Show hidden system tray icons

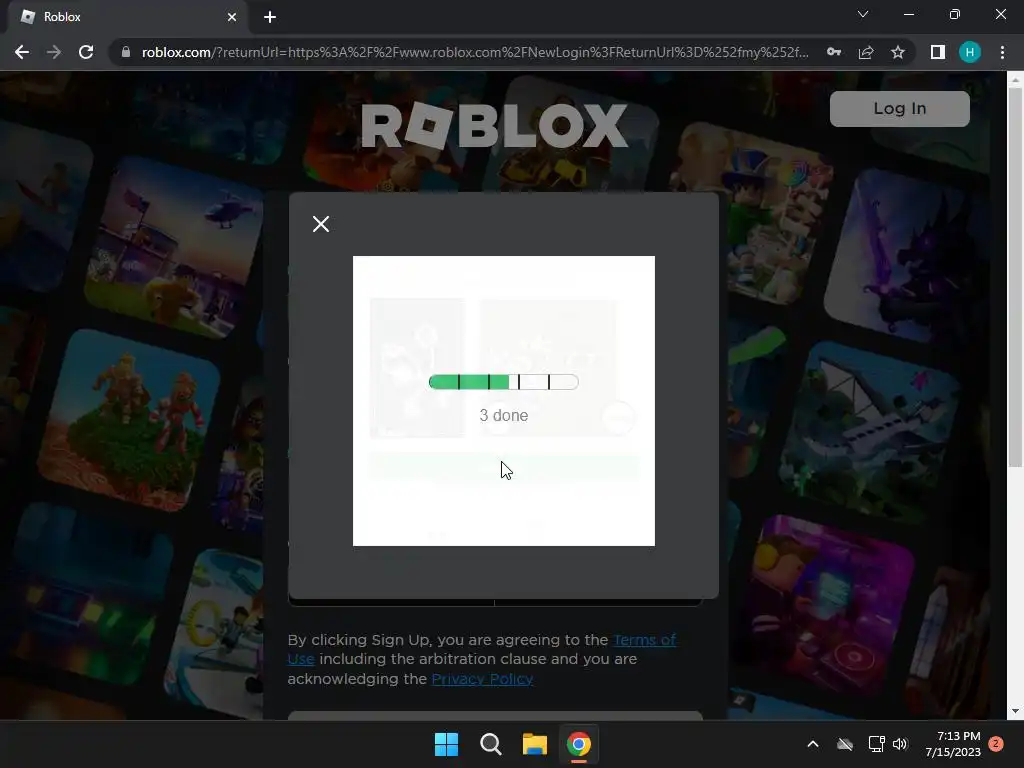[813, 744]
